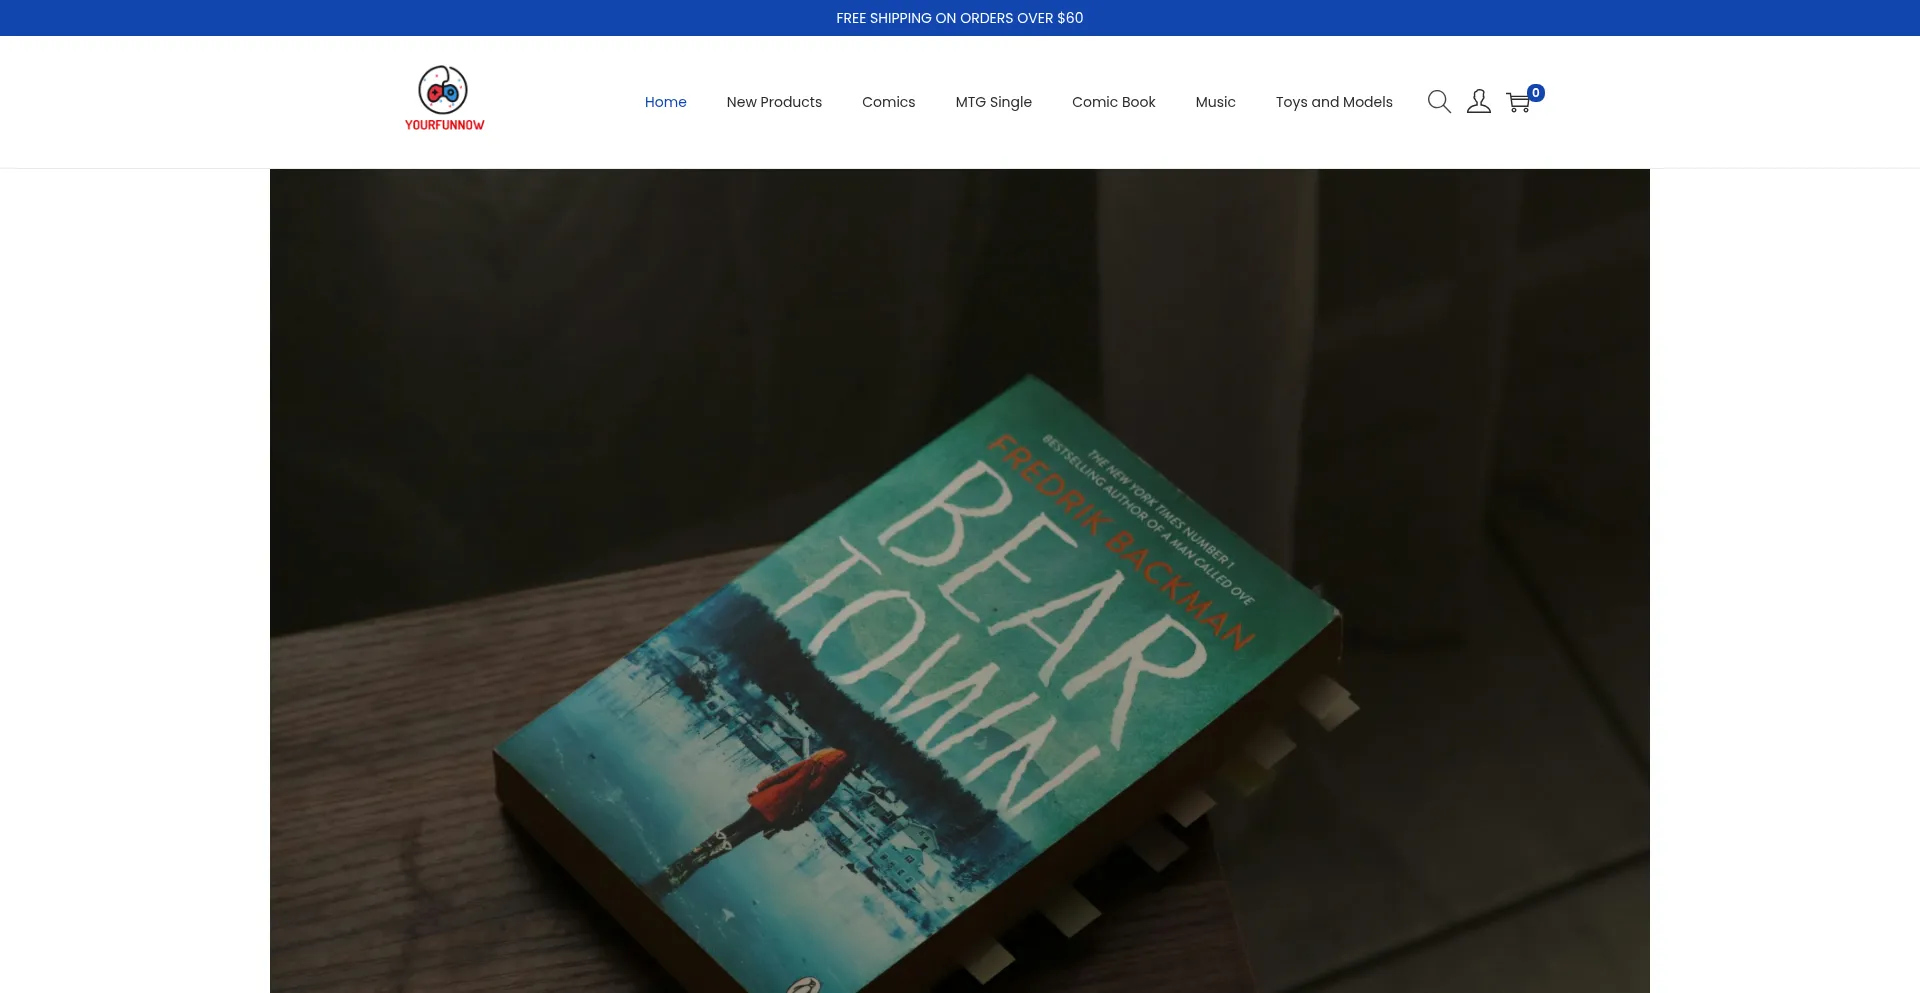Click the sticky tabs on the book's edge
The height and width of the screenshot is (993, 1920).
tap(1270, 750)
